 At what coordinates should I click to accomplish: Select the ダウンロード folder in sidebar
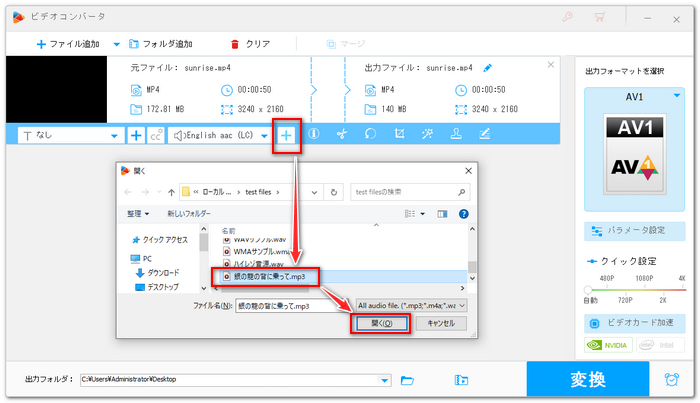[165, 272]
